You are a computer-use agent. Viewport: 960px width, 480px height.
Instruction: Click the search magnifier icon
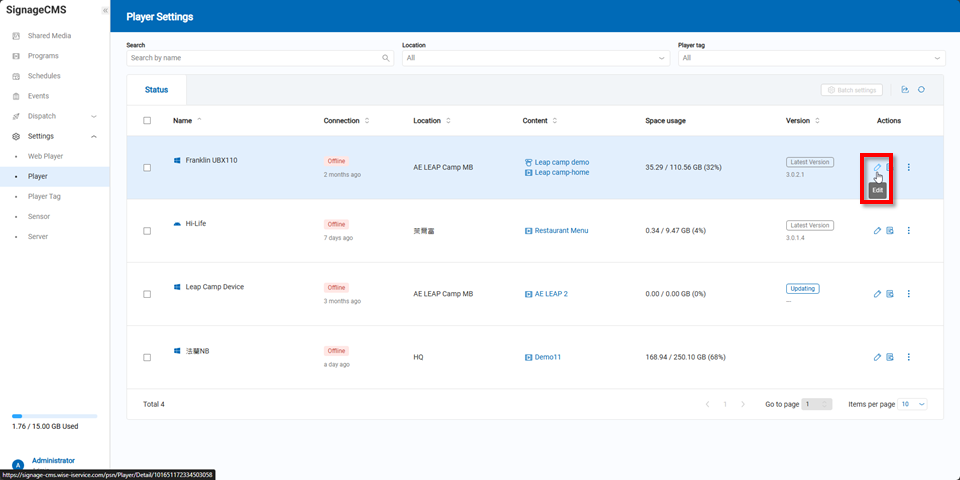tap(386, 58)
